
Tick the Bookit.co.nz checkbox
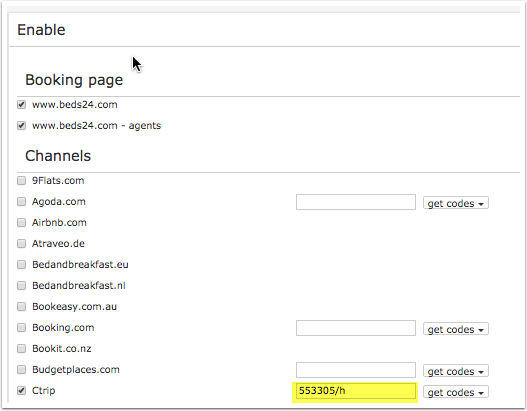(x=22, y=349)
